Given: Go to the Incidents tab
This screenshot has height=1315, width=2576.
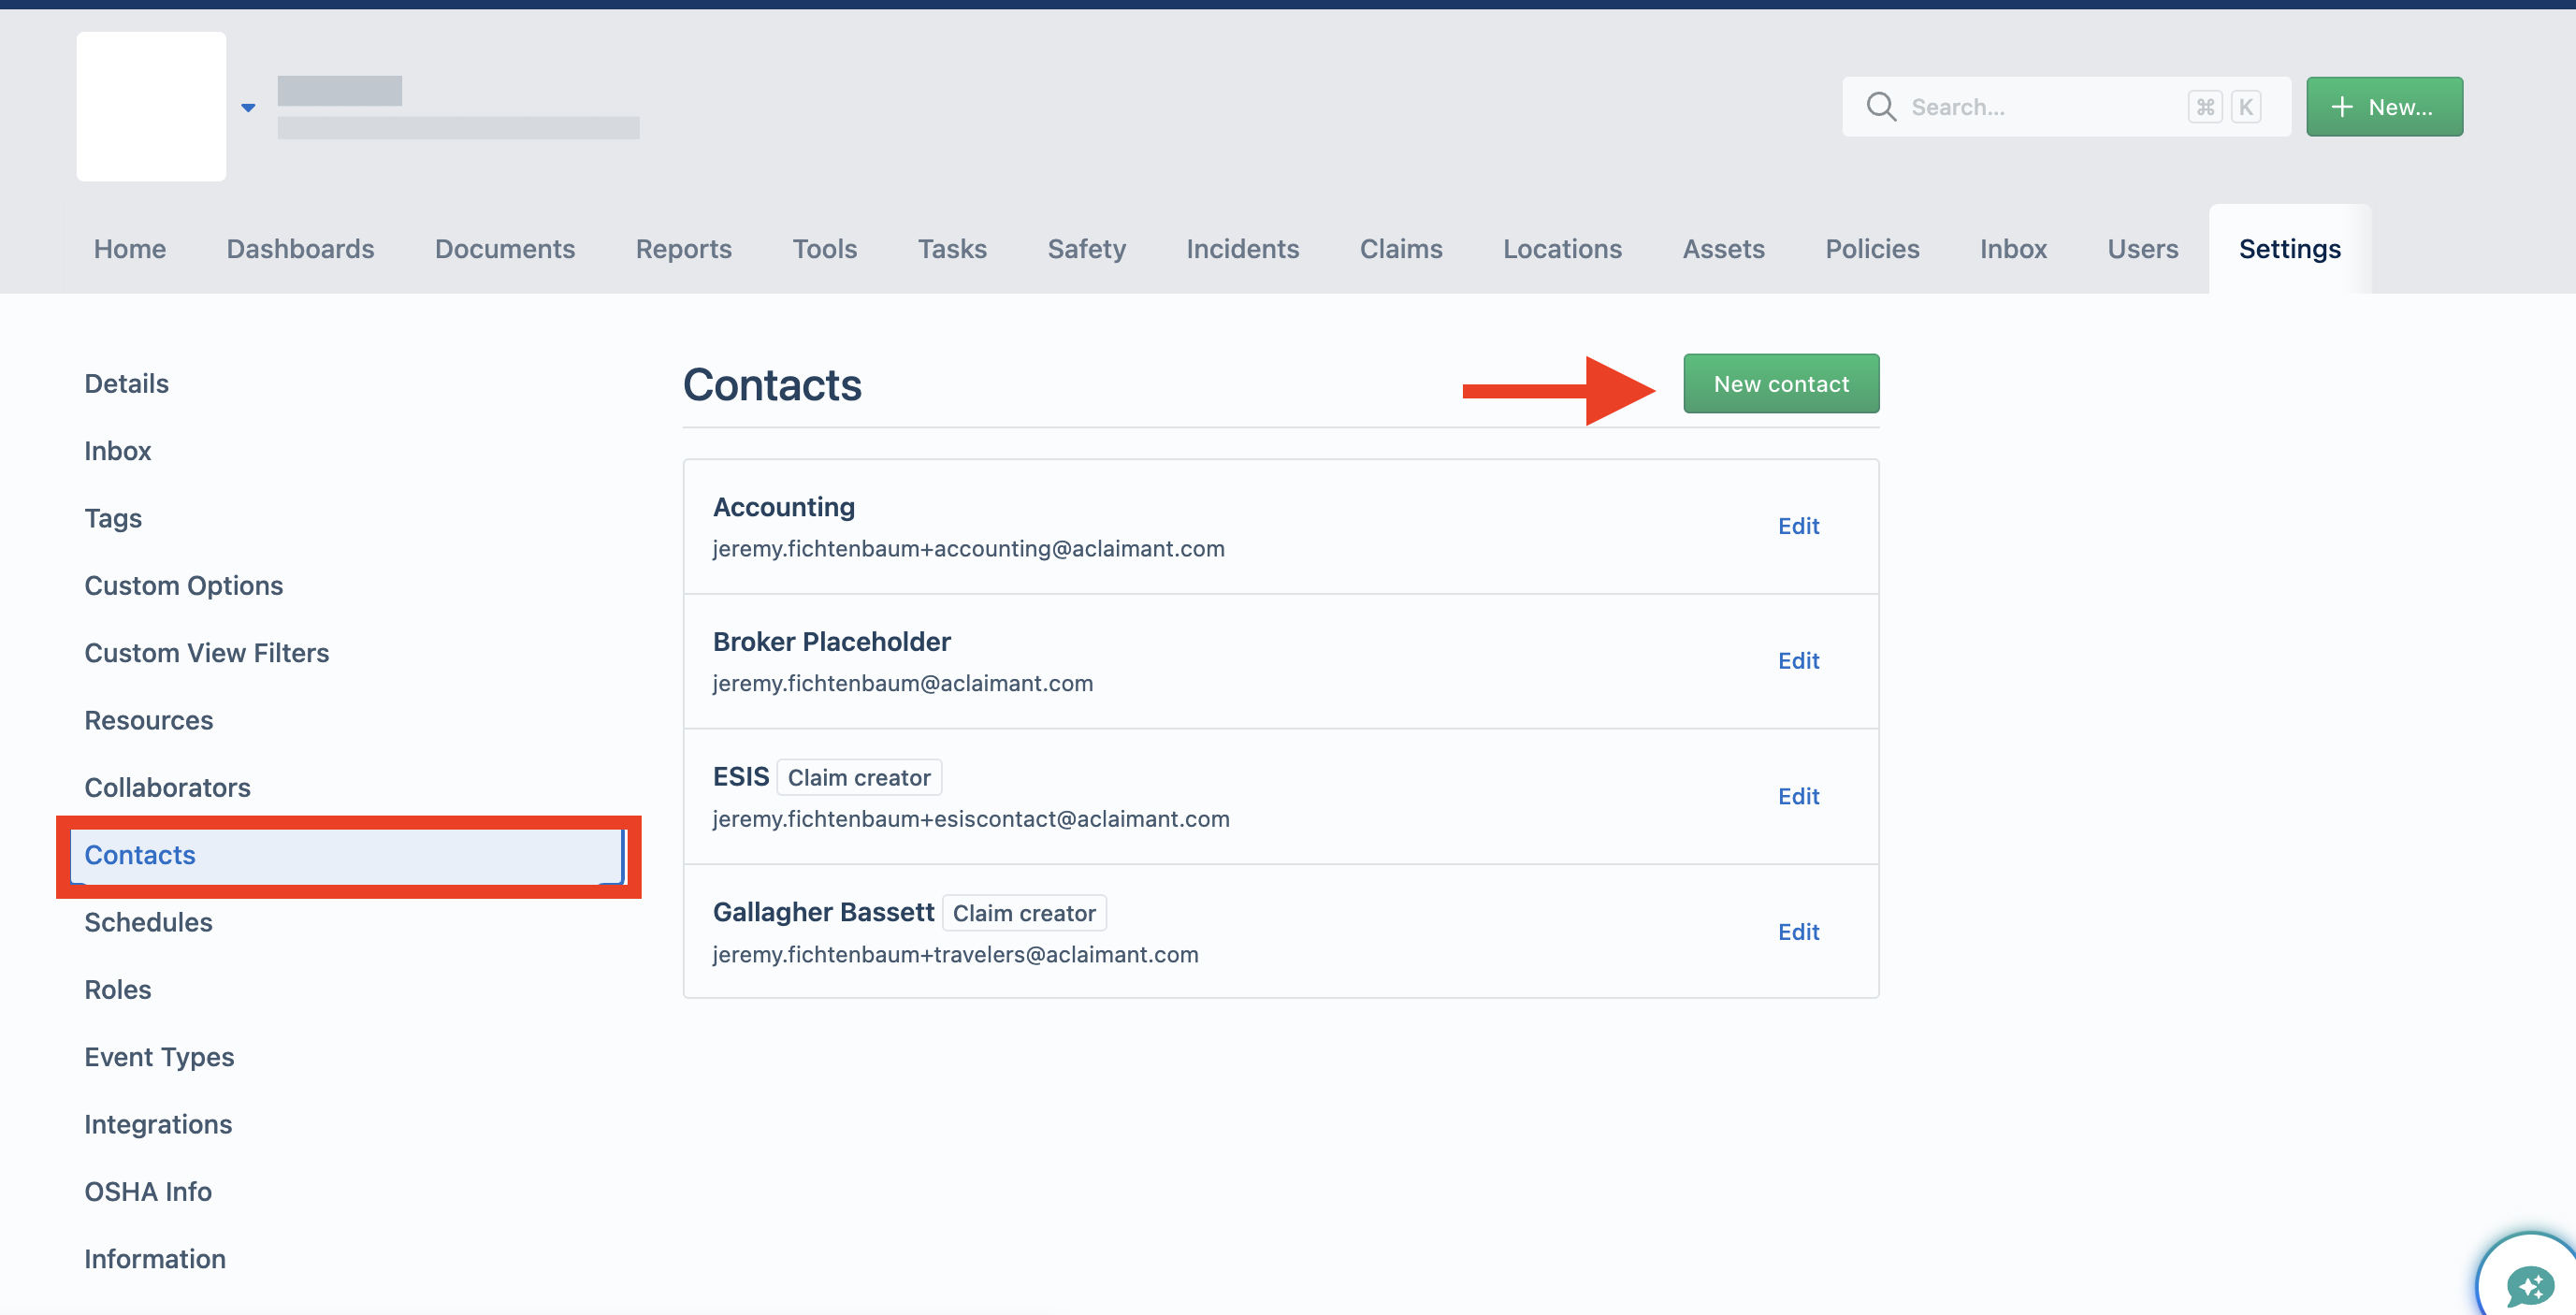Looking at the screenshot, I should pyautogui.click(x=1243, y=249).
